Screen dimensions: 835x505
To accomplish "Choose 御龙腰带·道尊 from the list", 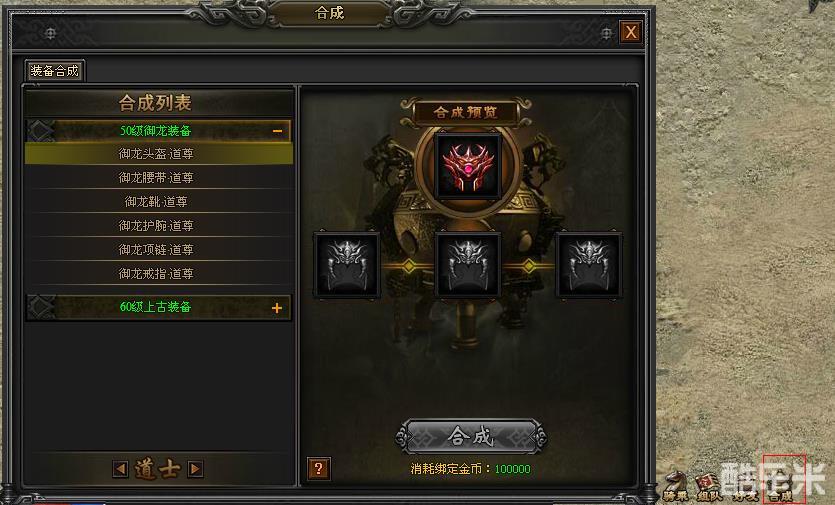I will tap(158, 178).
